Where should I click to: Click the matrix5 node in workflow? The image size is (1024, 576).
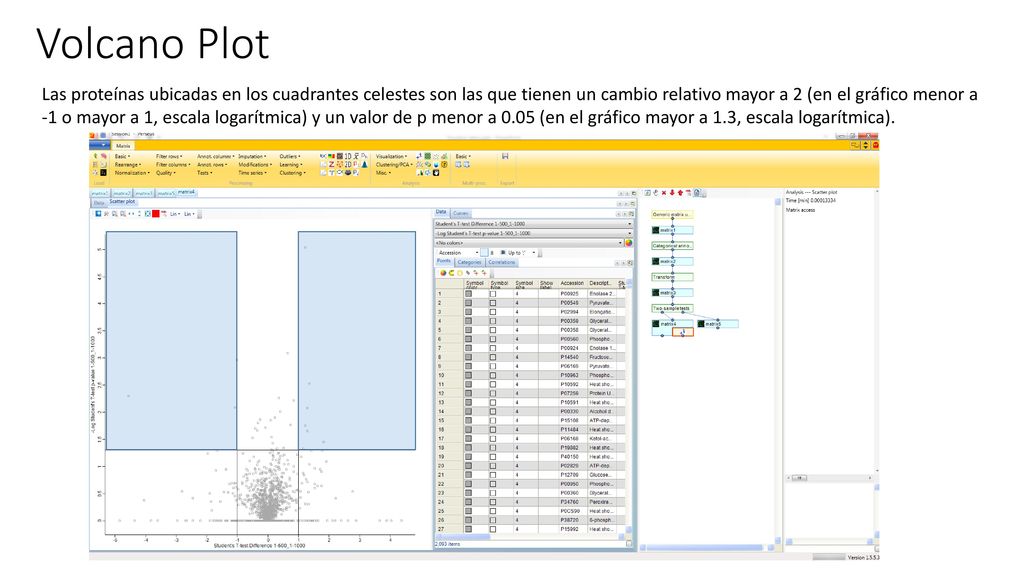coord(717,324)
